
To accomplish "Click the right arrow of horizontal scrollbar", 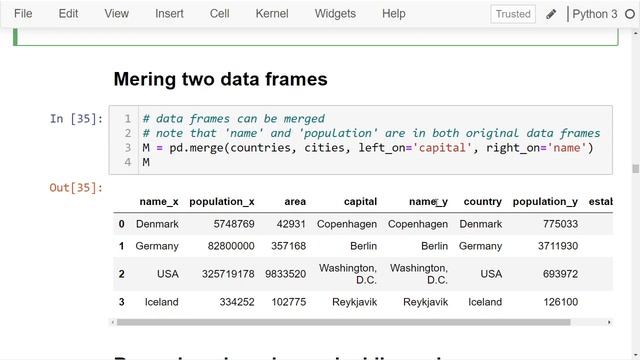I will click(609, 322).
